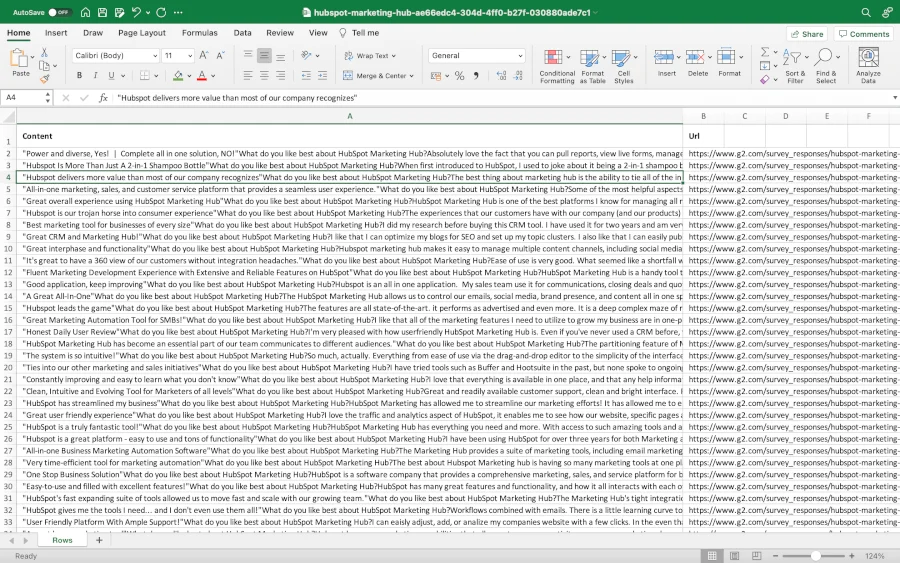Adjust the zoom slider handle
This screenshot has width=900, height=563.
815,556
